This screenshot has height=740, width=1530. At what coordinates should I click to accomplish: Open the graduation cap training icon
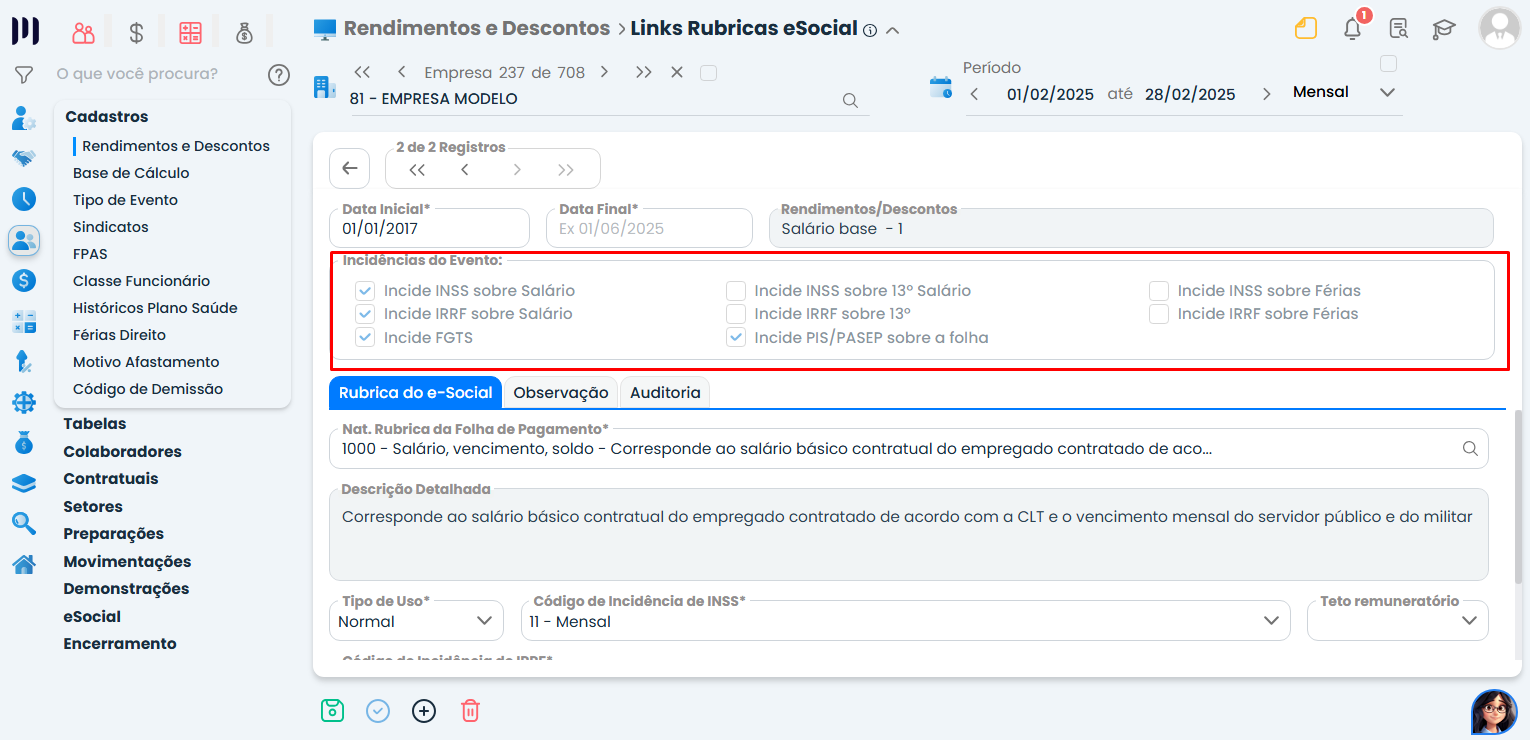pyautogui.click(x=1444, y=28)
